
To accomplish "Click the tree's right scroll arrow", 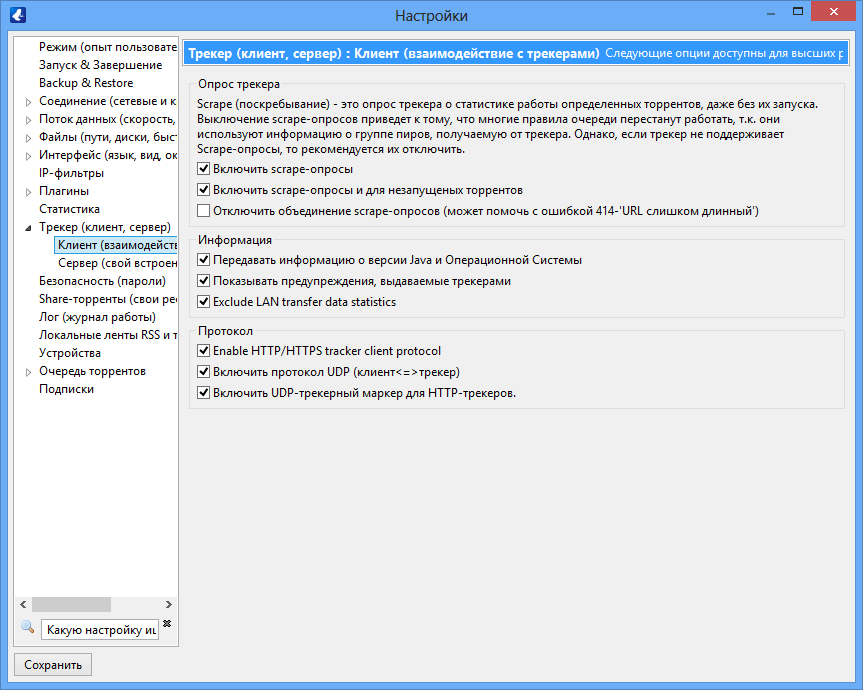I will [x=169, y=604].
